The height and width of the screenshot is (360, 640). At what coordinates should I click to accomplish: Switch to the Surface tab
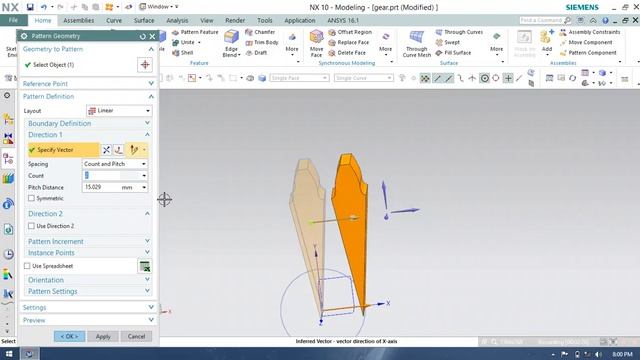(x=144, y=20)
